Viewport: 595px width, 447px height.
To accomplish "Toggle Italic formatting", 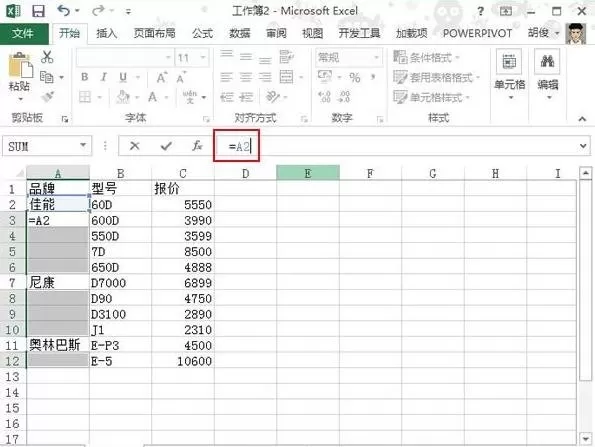I will (104, 77).
